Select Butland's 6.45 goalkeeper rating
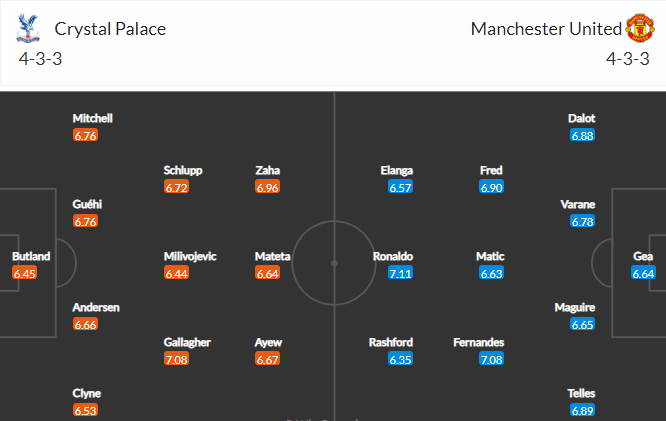The width and height of the screenshot is (666, 421). point(25,273)
